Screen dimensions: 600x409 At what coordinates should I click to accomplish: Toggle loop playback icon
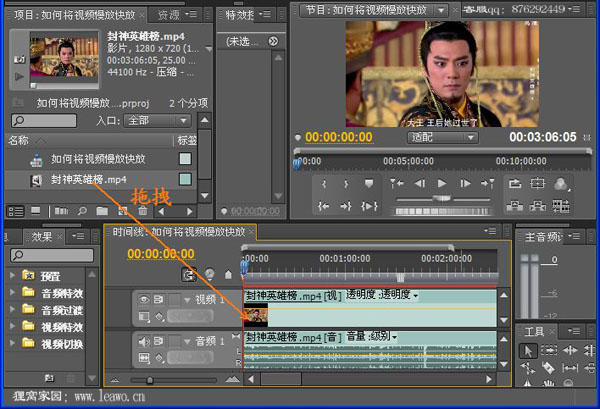515,184
